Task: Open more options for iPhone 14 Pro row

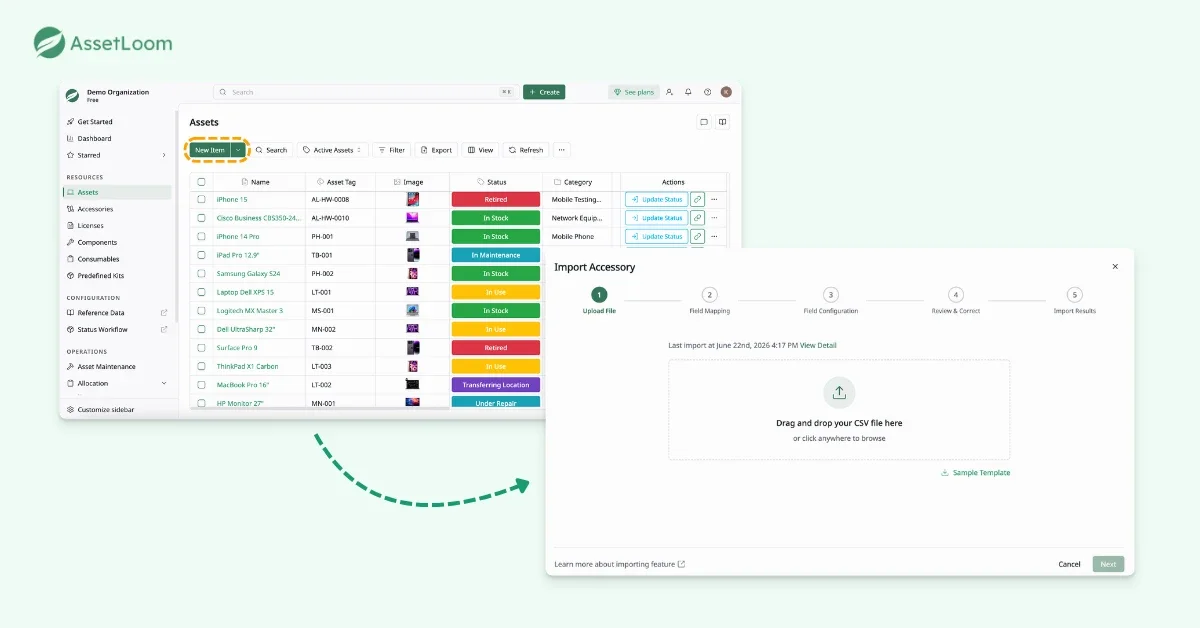Action: coord(714,236)
